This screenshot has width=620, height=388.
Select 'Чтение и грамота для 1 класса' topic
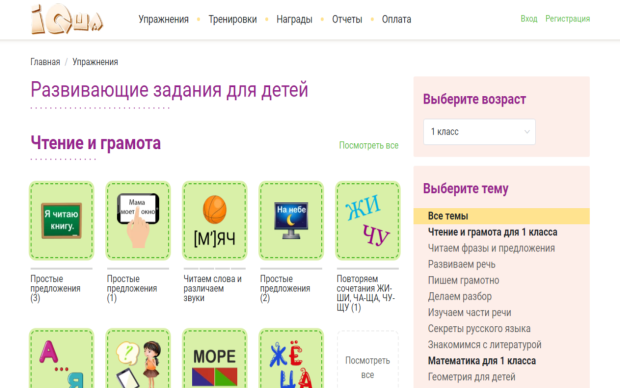click(x=492, y=232)
